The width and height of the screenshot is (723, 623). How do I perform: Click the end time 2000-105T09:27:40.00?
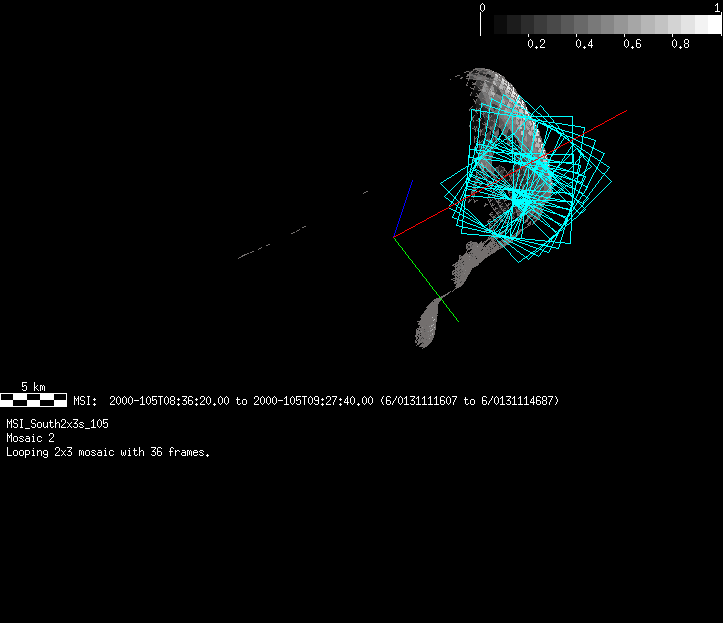313,401
